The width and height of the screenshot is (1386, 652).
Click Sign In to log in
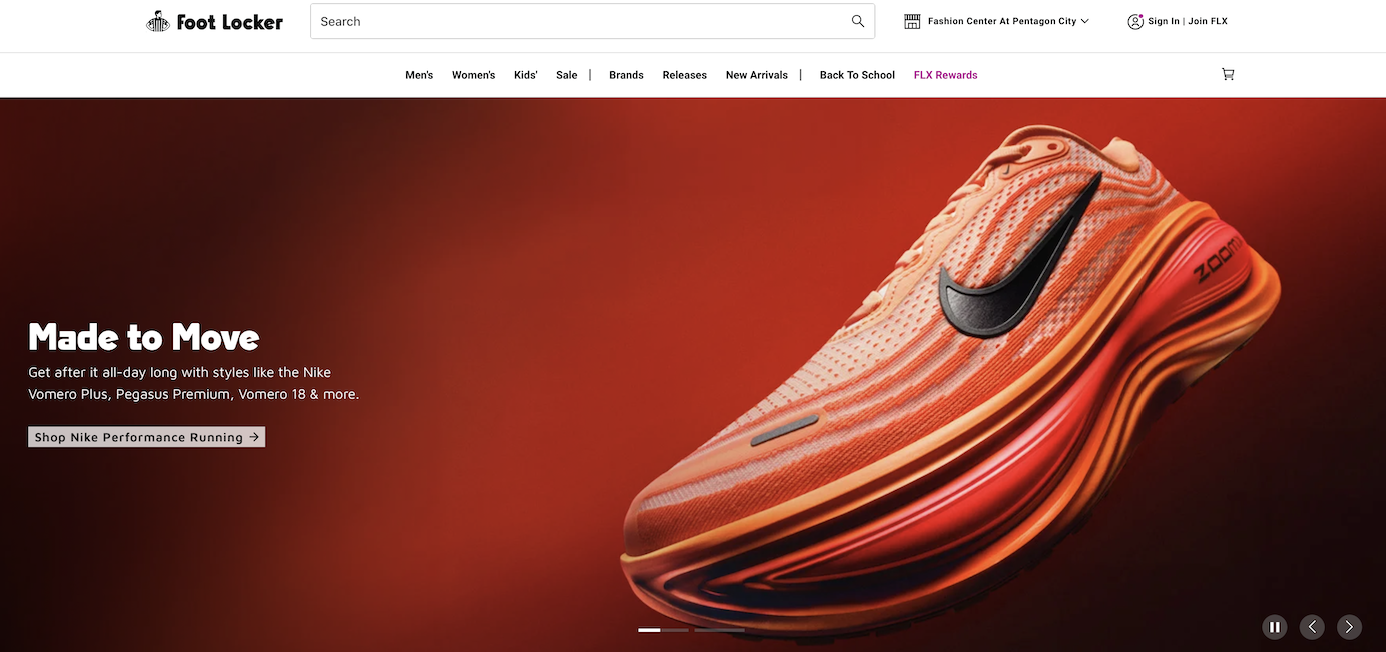point(1163,20)
